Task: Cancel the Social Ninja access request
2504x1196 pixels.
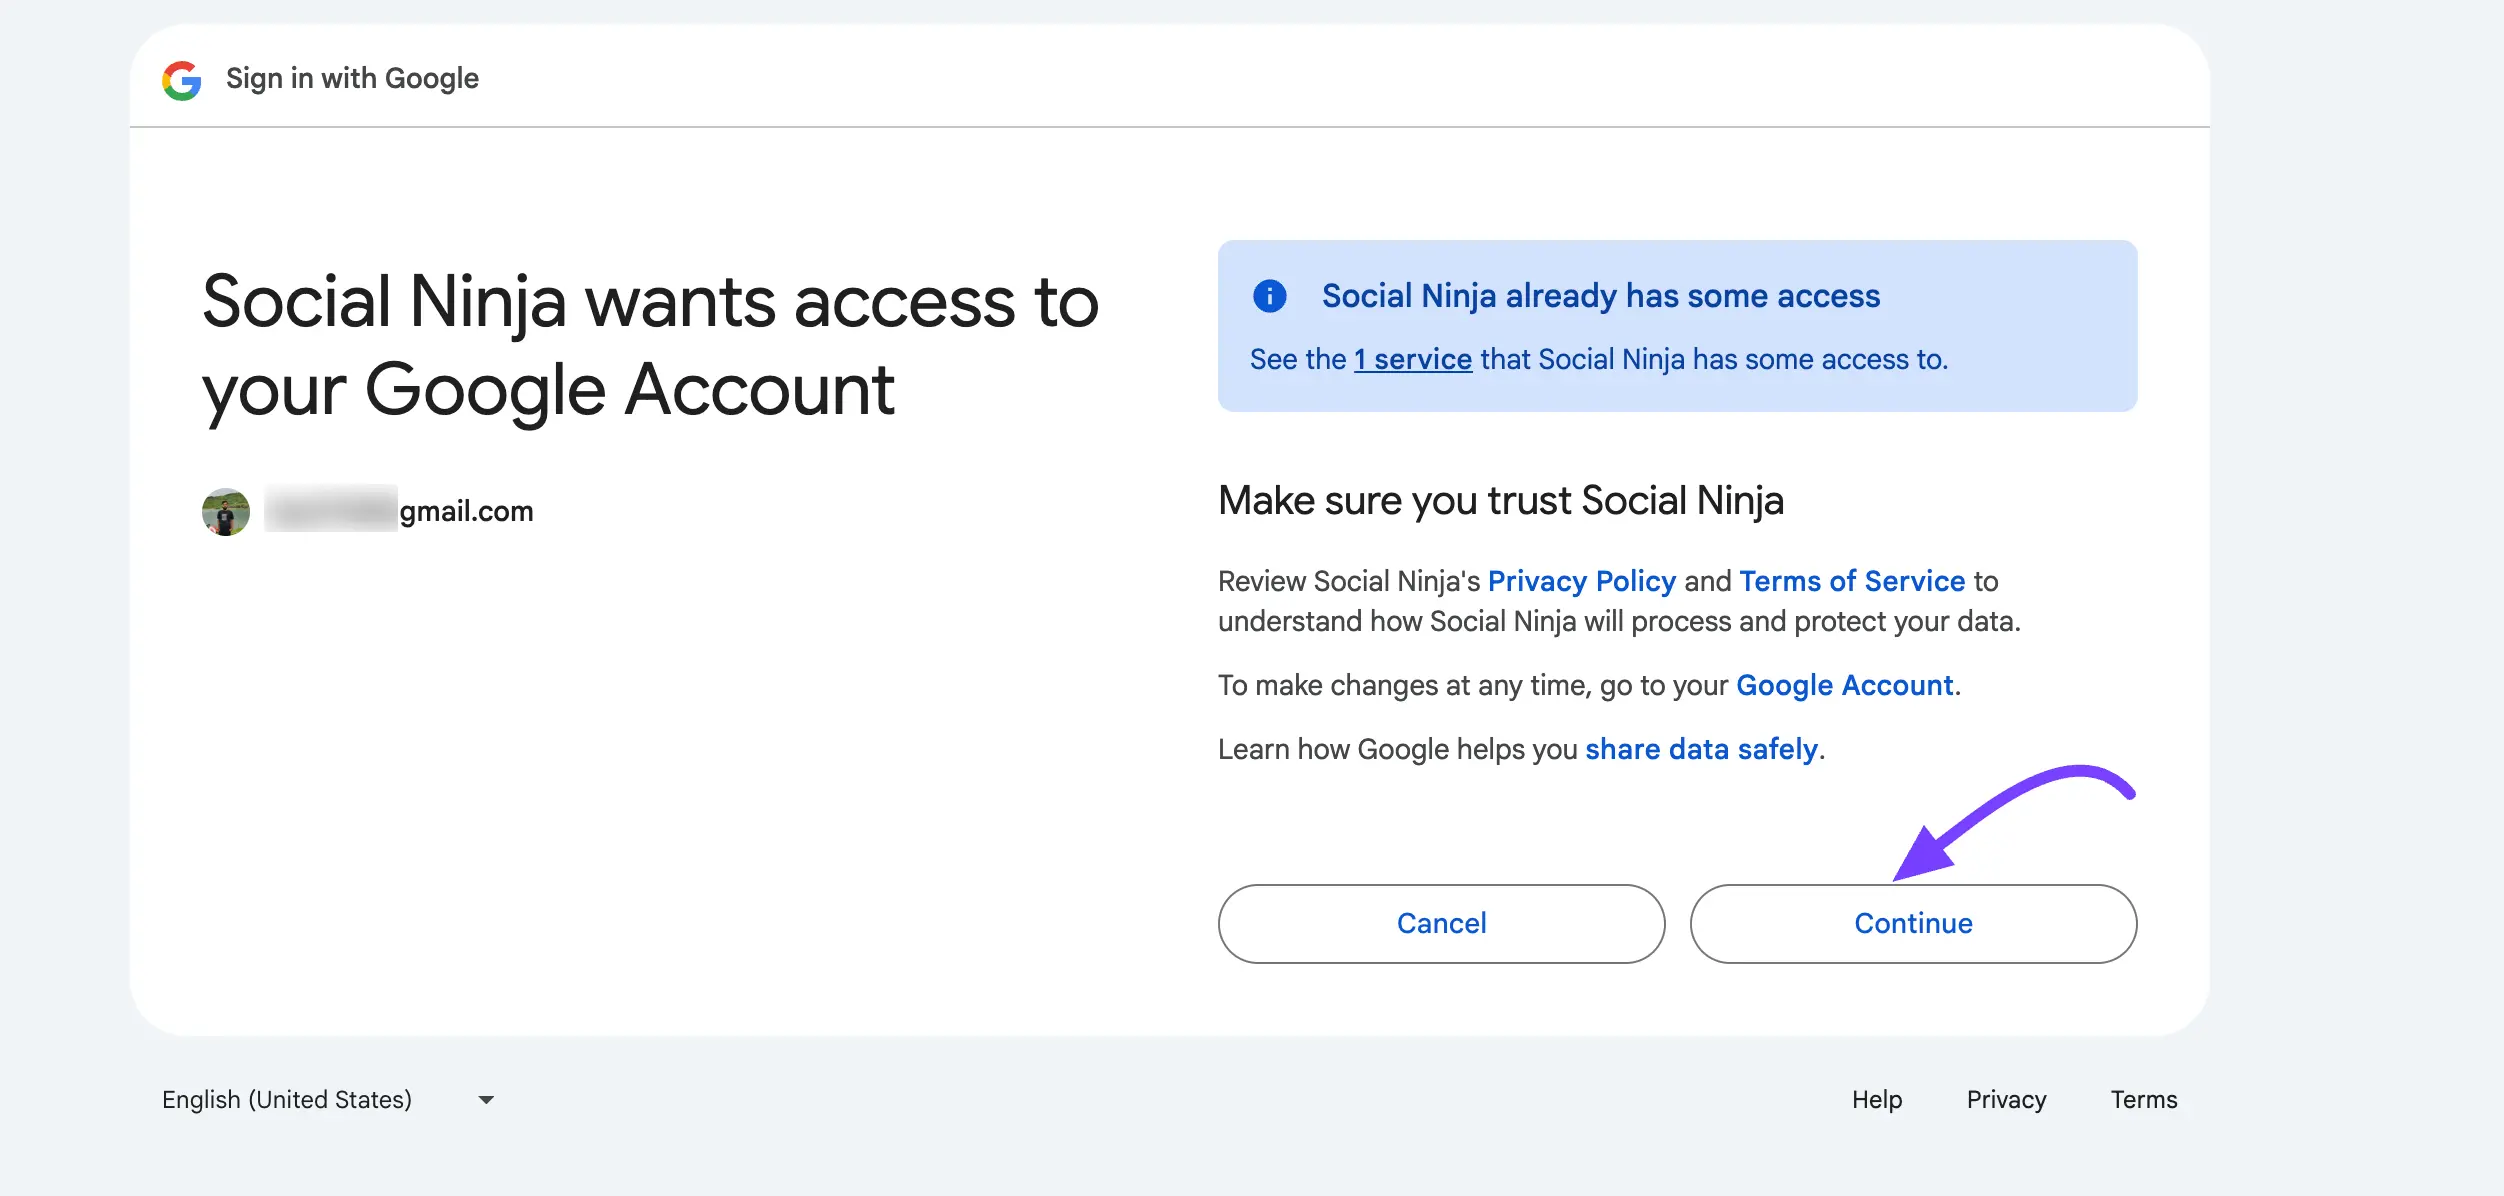Action: click(1440, 923)
